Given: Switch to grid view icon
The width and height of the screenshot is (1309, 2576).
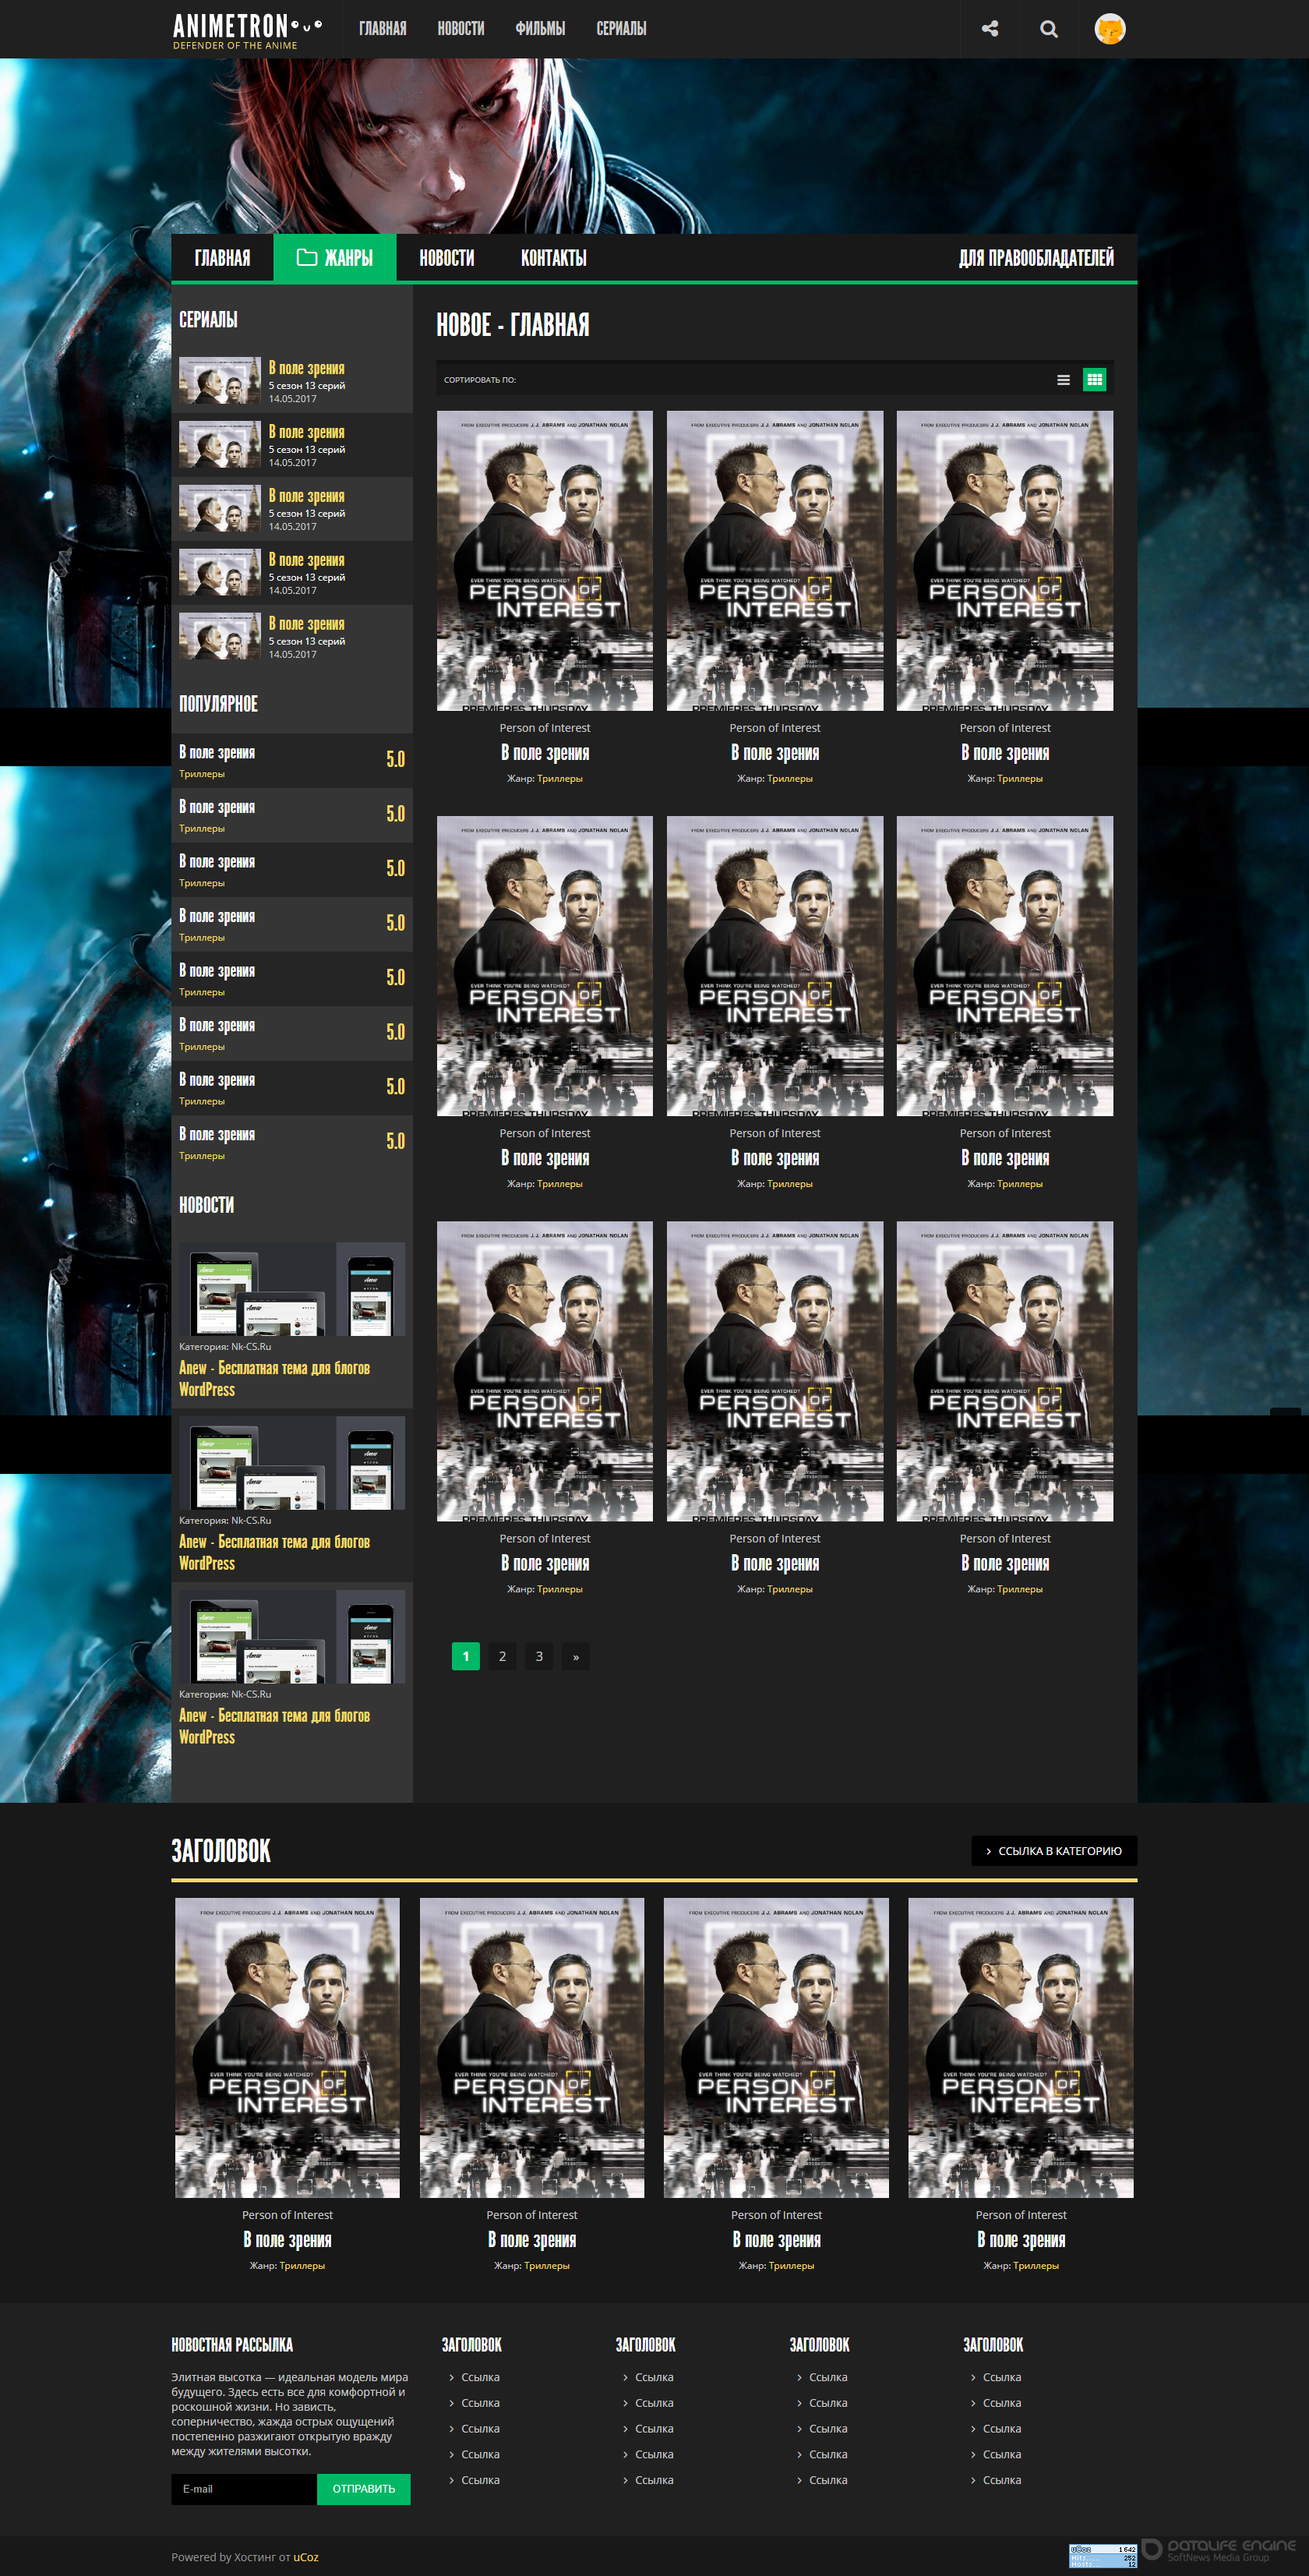Looking at the screenshot, I should (1094, 380).
